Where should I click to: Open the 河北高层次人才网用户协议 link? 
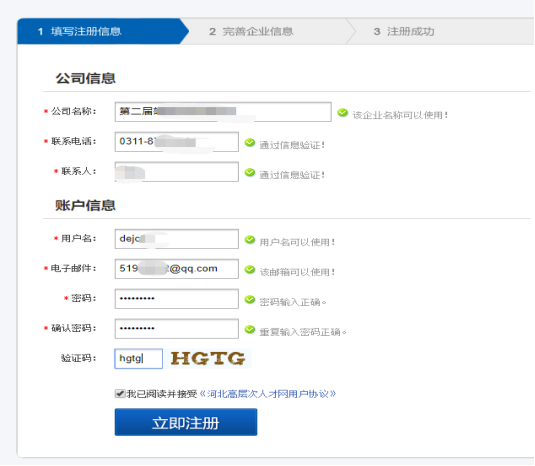(268, 394)
